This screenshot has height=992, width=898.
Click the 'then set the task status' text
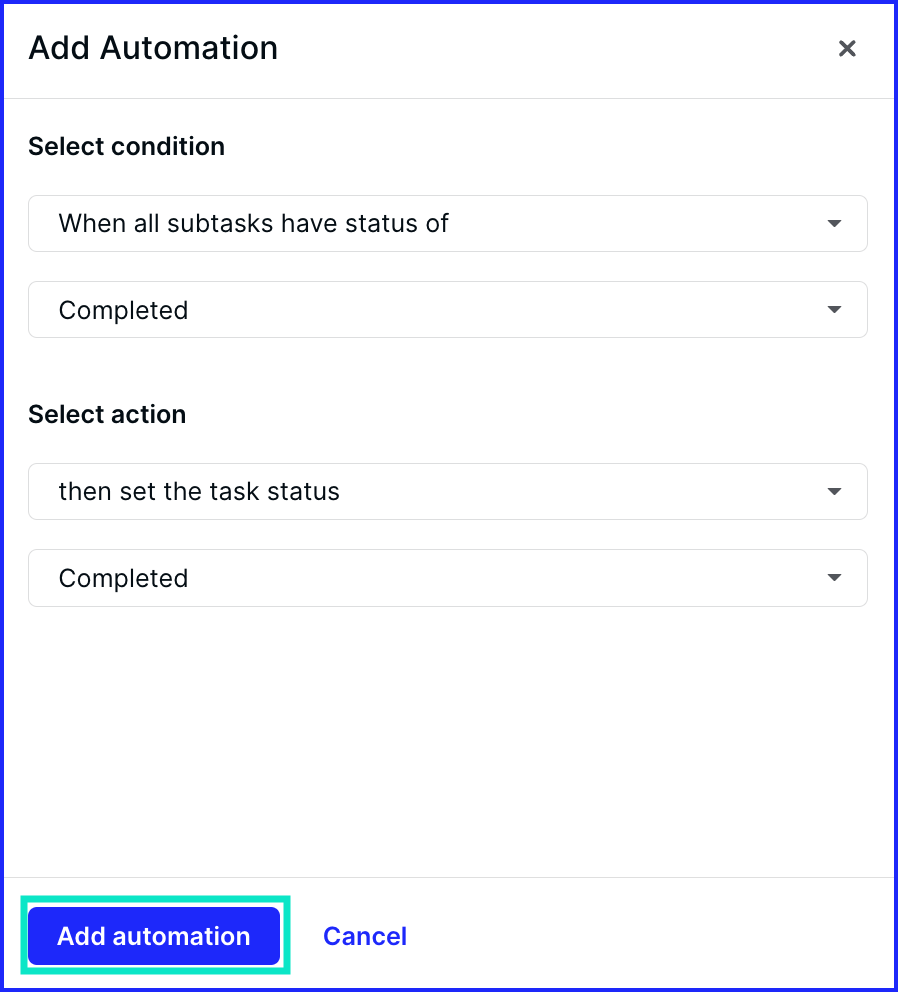click(x=199, y=492)
